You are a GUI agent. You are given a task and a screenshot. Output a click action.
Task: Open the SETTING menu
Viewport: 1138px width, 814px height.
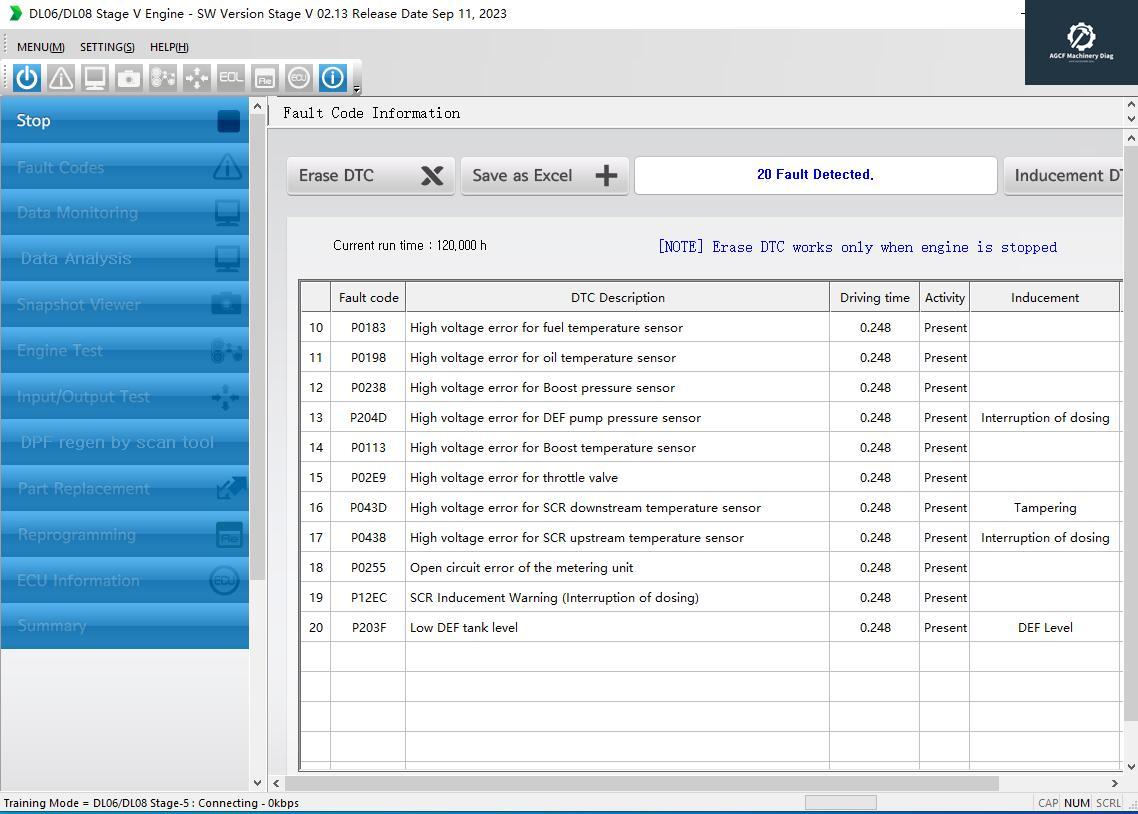107,47
